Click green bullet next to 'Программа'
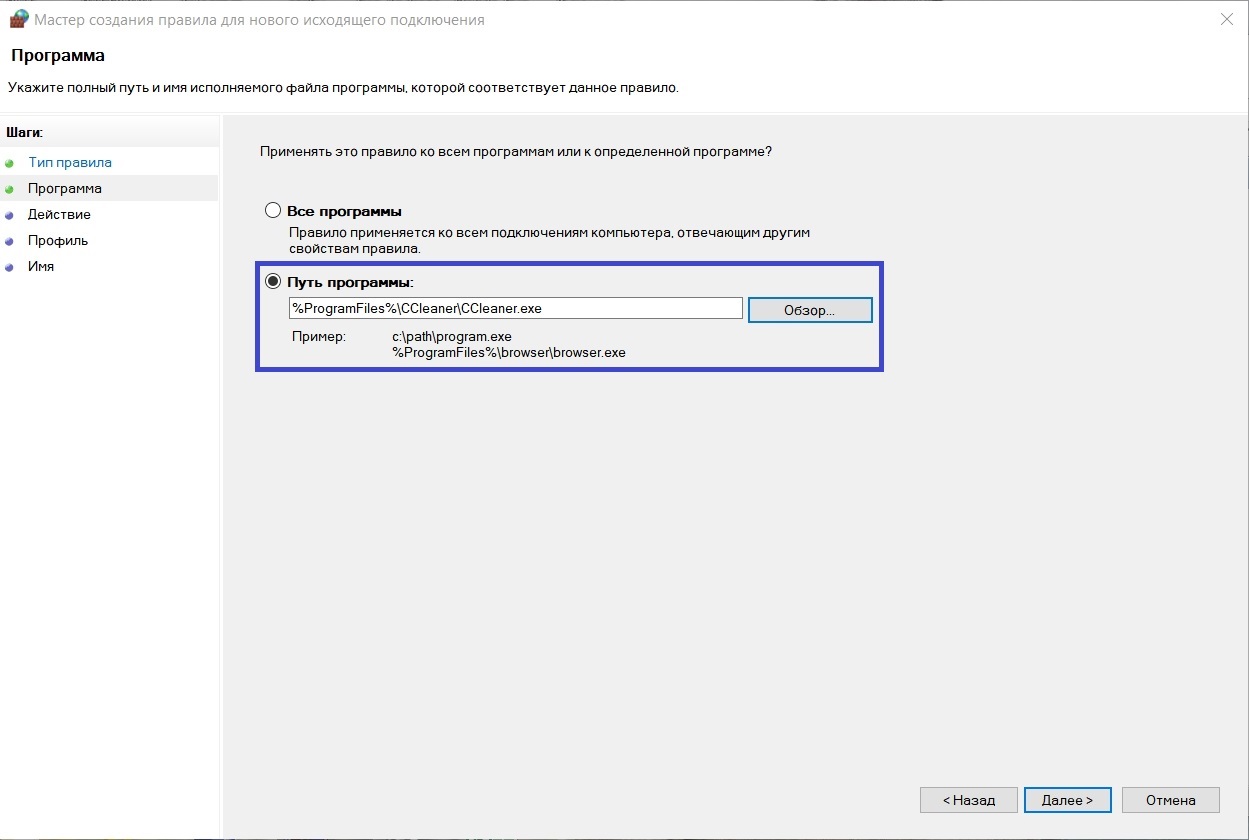 coord(10,189)
